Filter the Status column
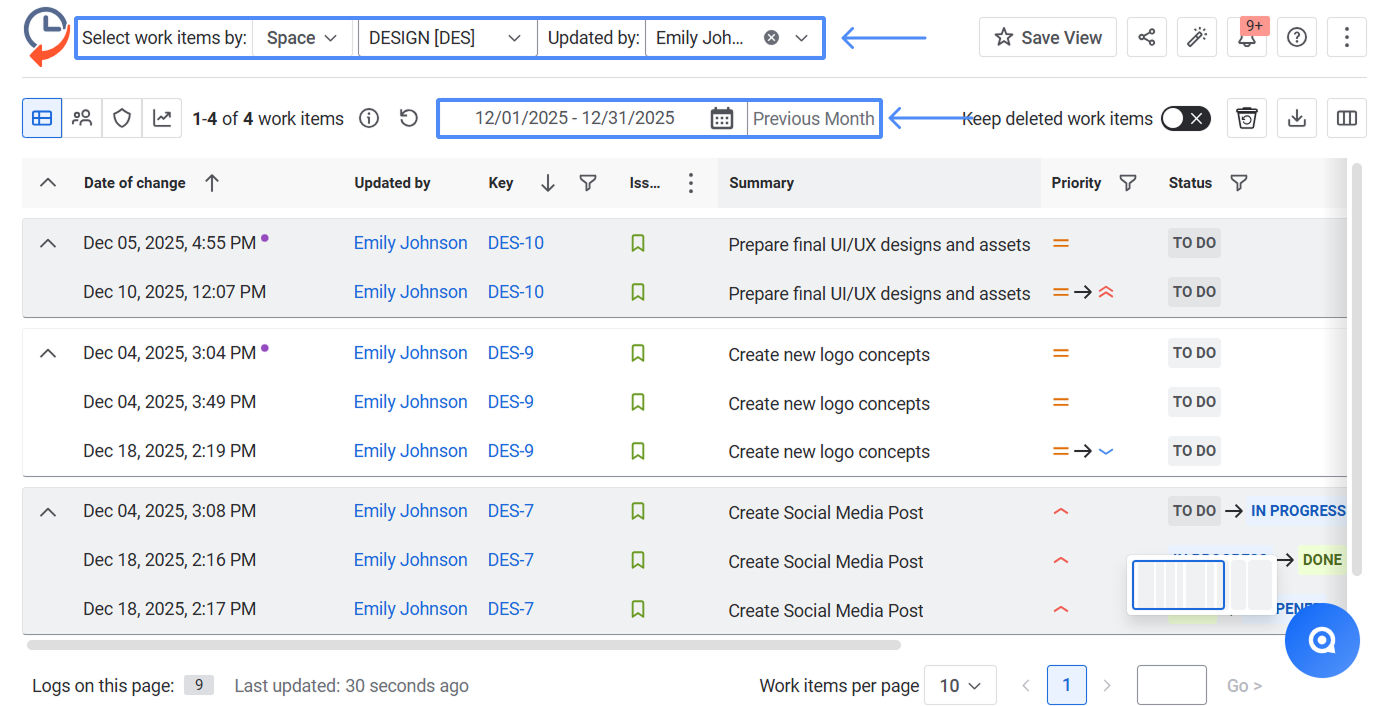 (x=1238, y=183)
